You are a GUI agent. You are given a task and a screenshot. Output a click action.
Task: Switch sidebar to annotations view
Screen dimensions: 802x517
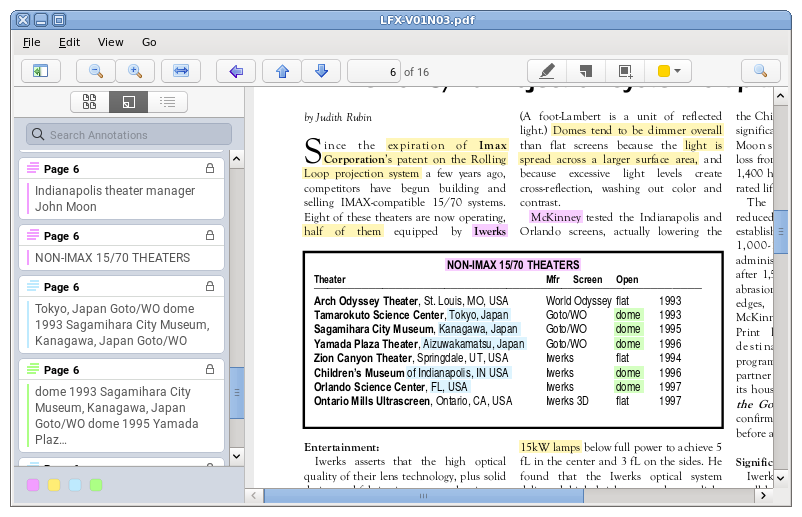click(x=128, y=101)
